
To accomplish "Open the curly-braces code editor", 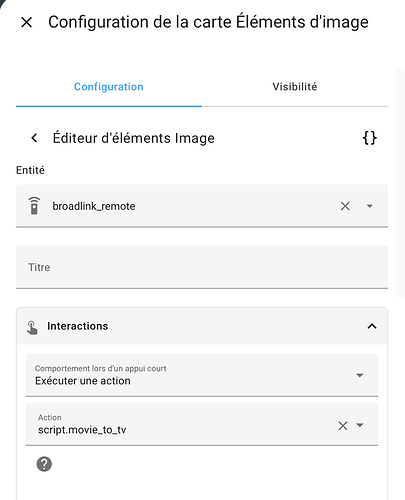I will [370, 138].
